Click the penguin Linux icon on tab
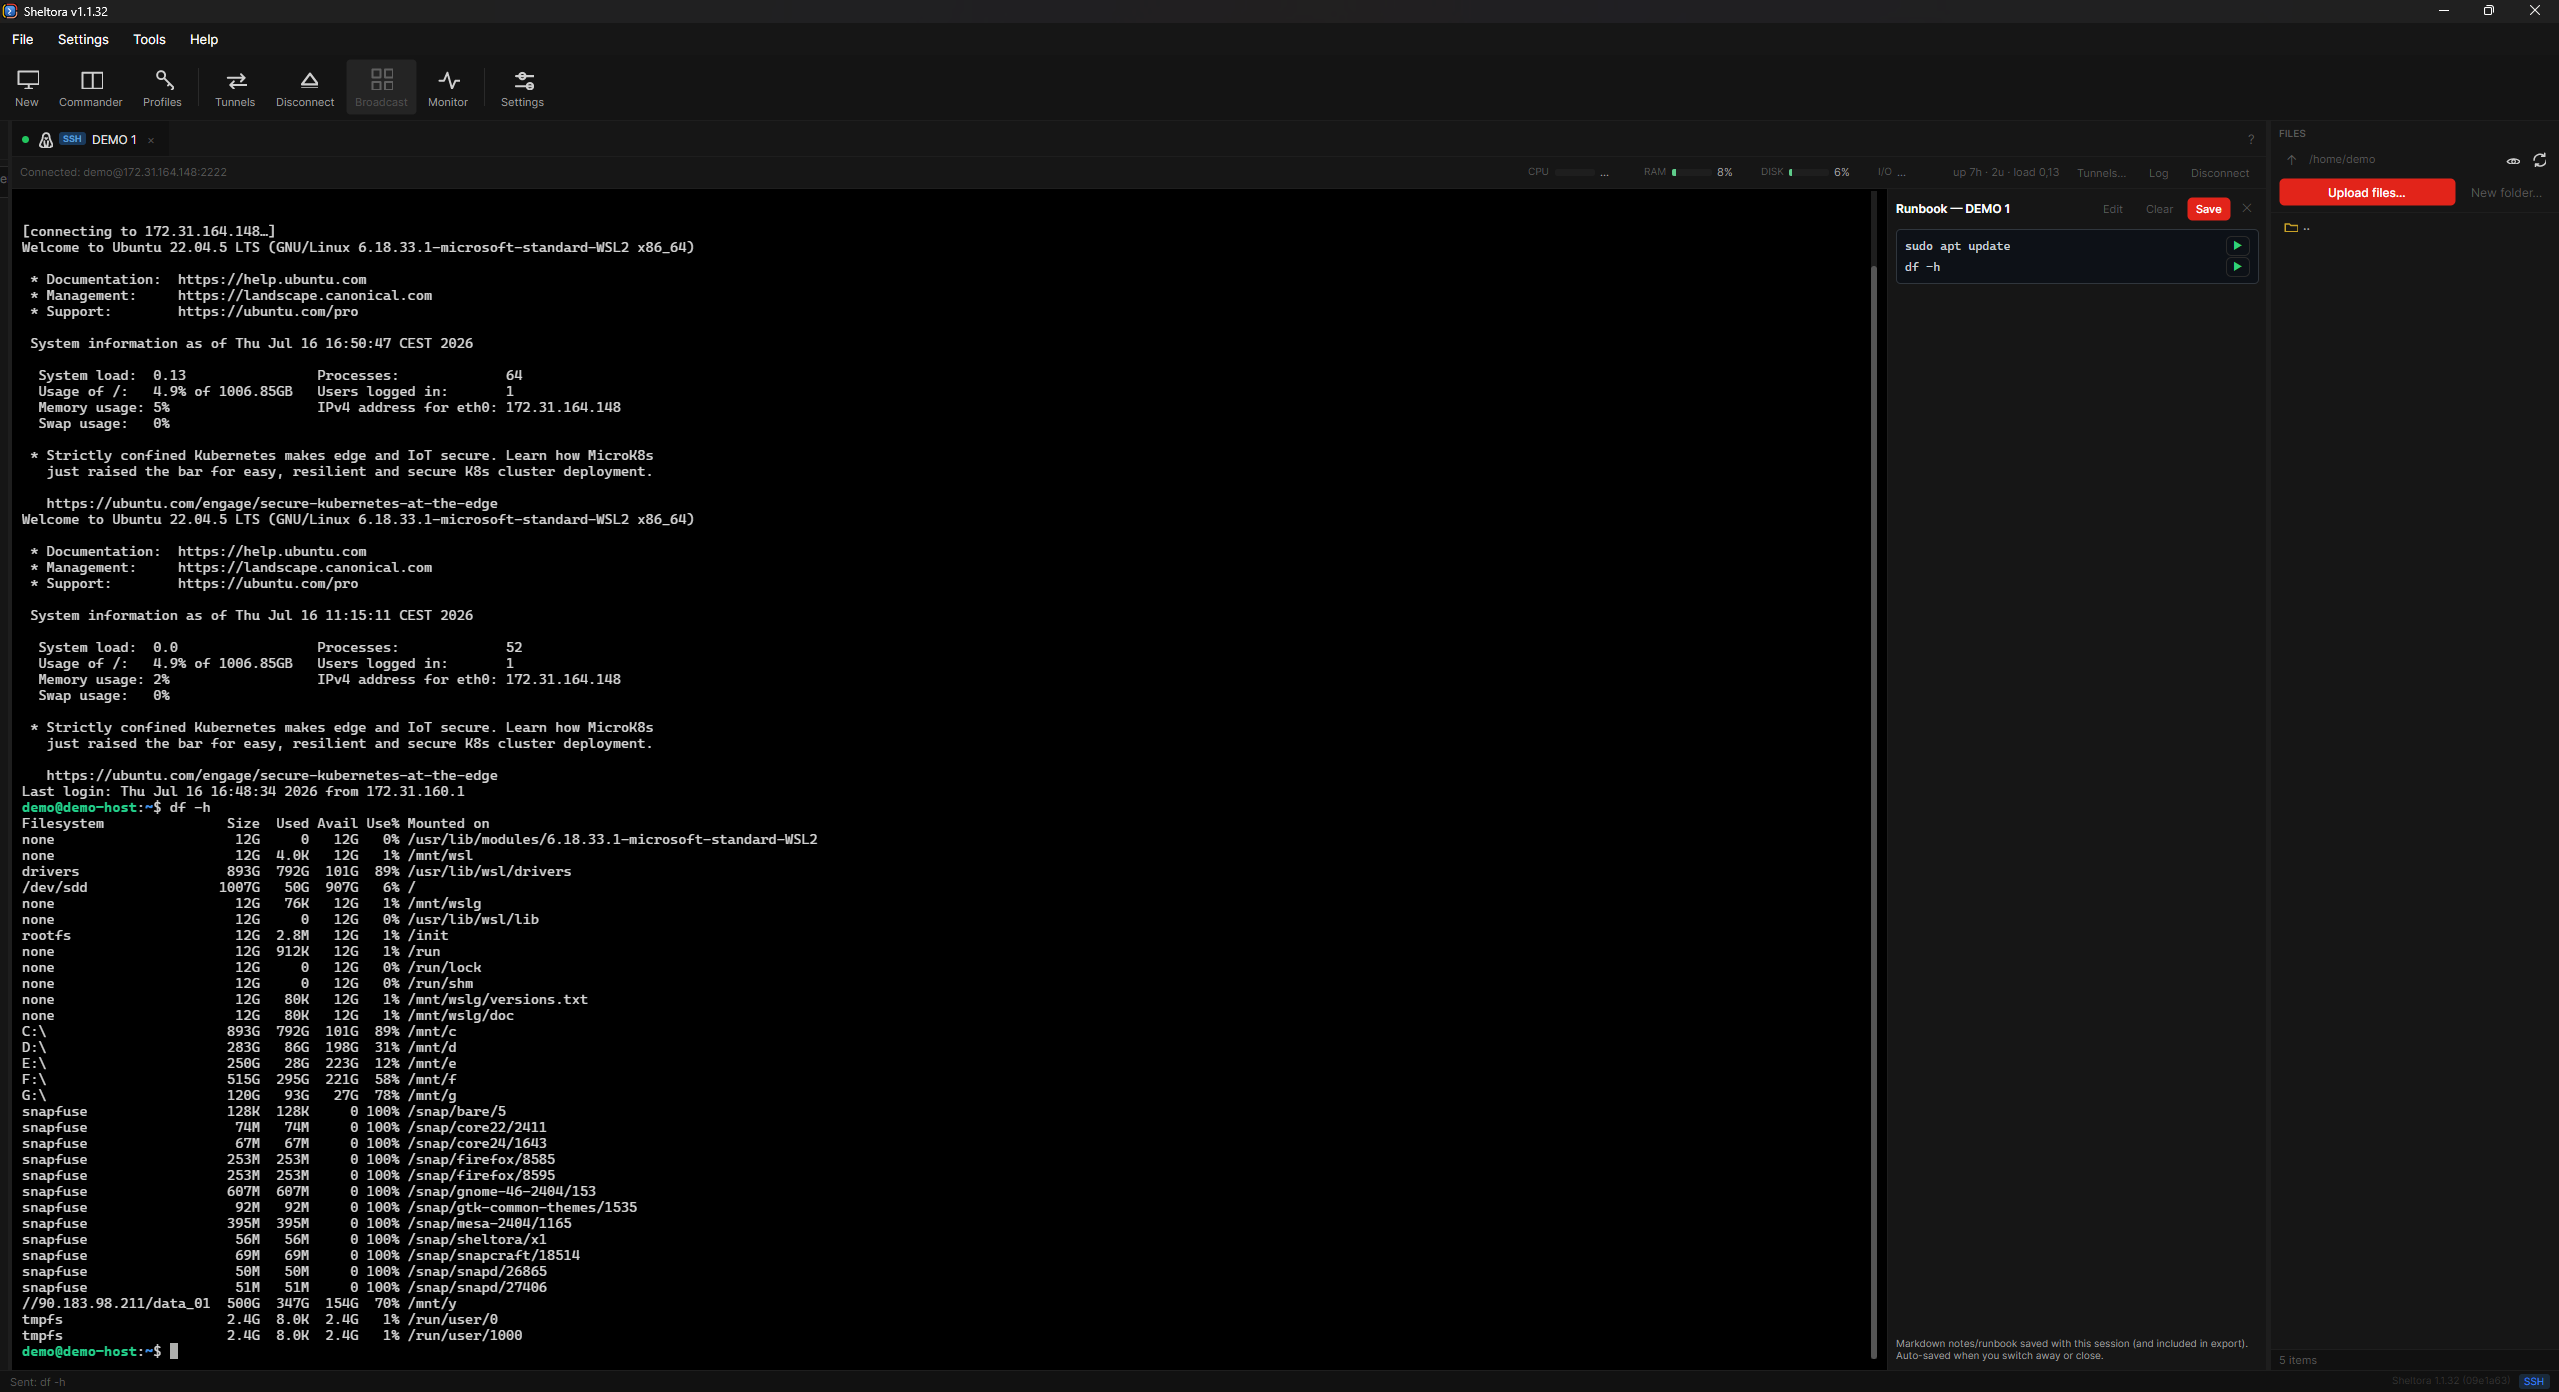Viewport: 2559px width, 1392px height. tap(46, 140)
